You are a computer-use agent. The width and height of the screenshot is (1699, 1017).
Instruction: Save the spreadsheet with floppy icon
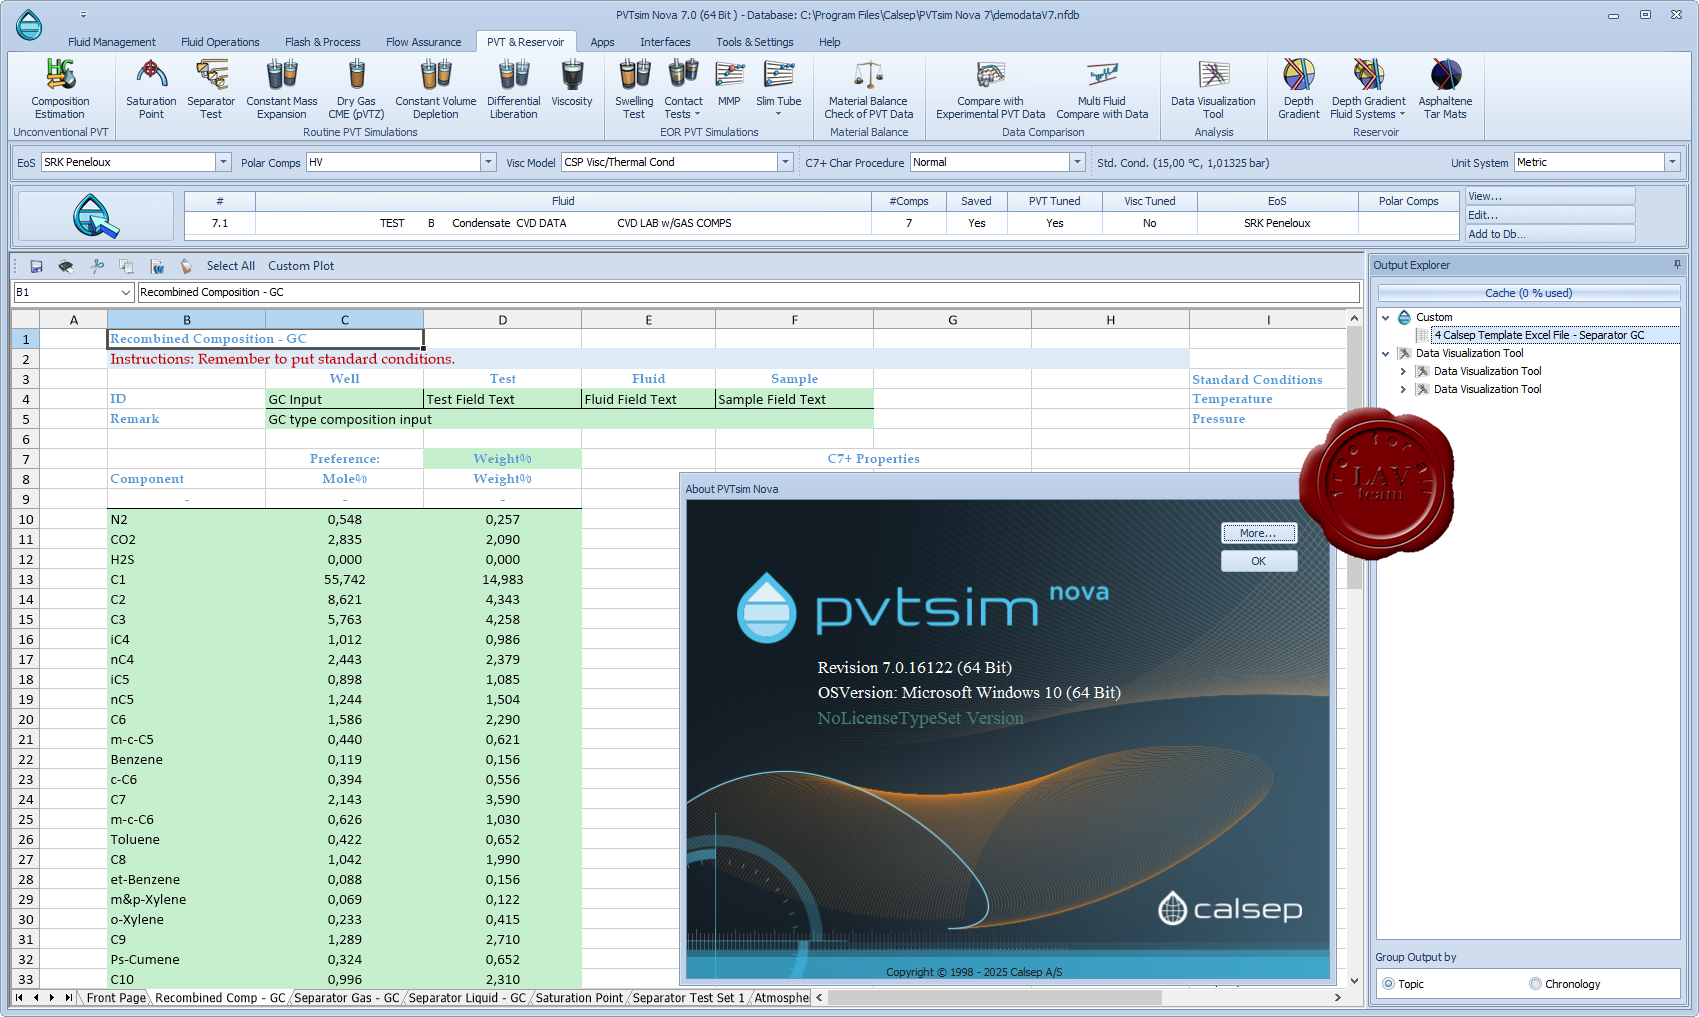tap(36, 266)
